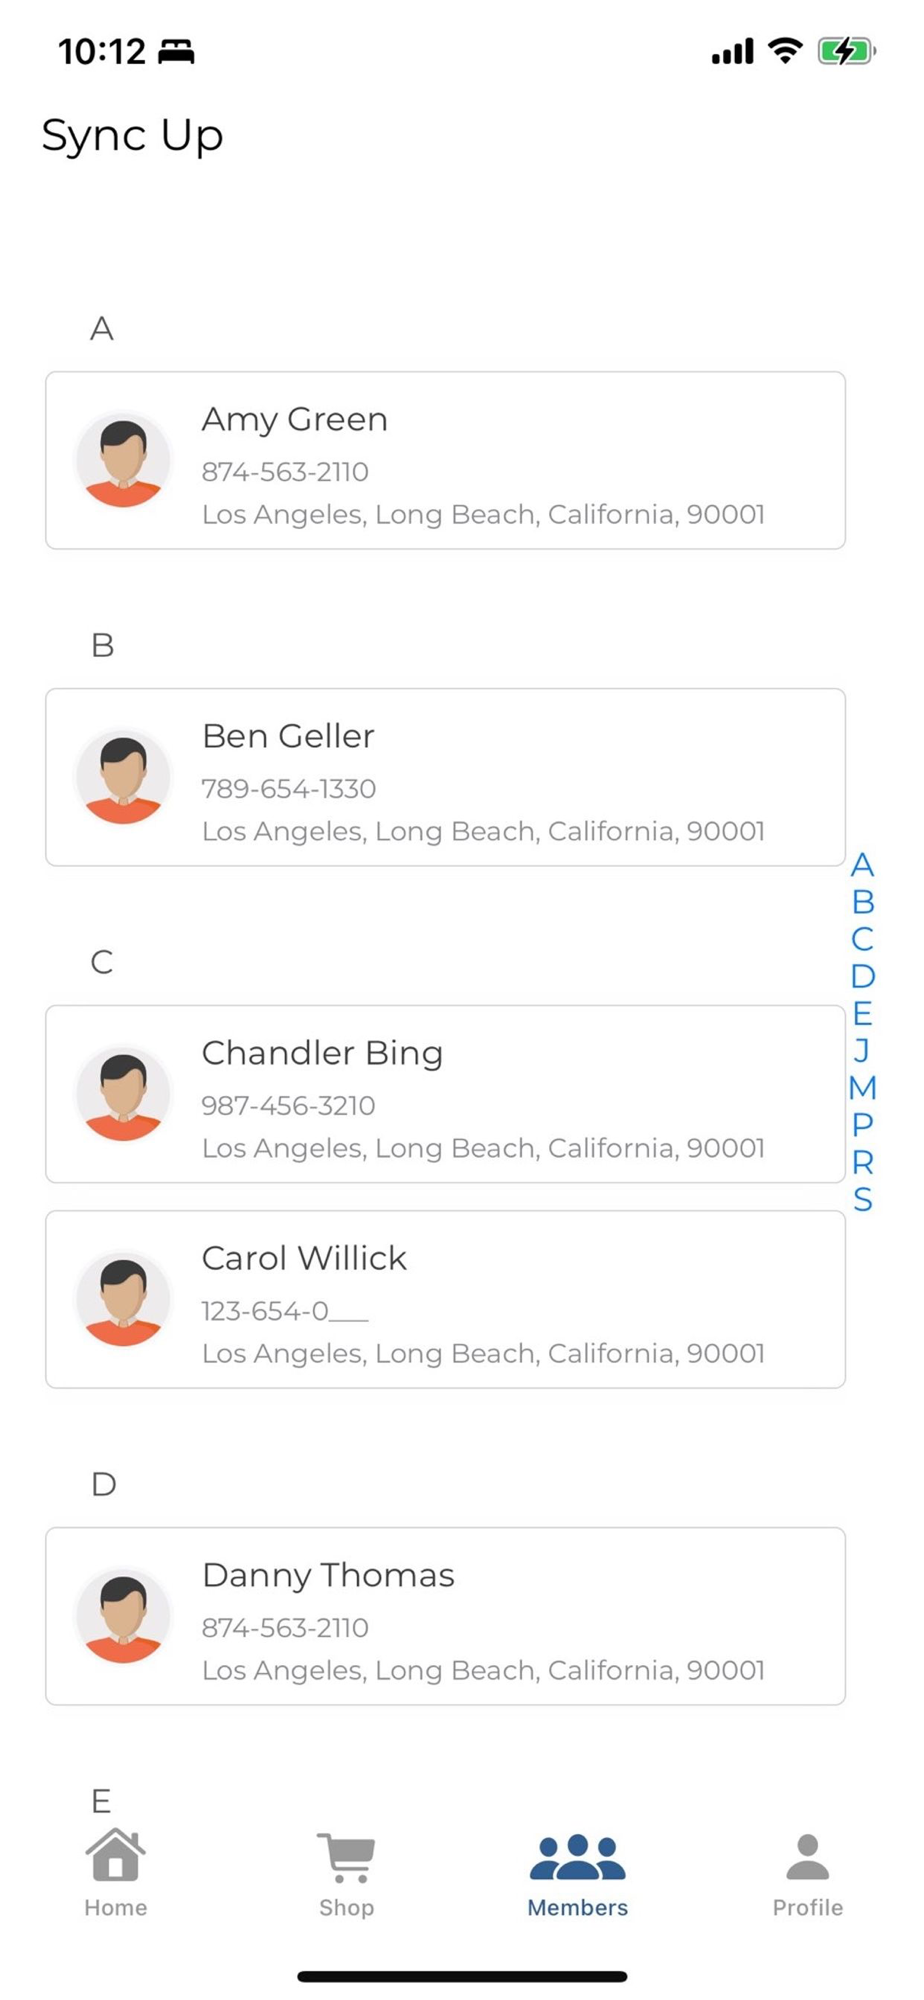Image resolution: width=924 pixels, height=2000 pixels.
Task: Tap Amy Green's avatar picture
Action: click(123, 461)
